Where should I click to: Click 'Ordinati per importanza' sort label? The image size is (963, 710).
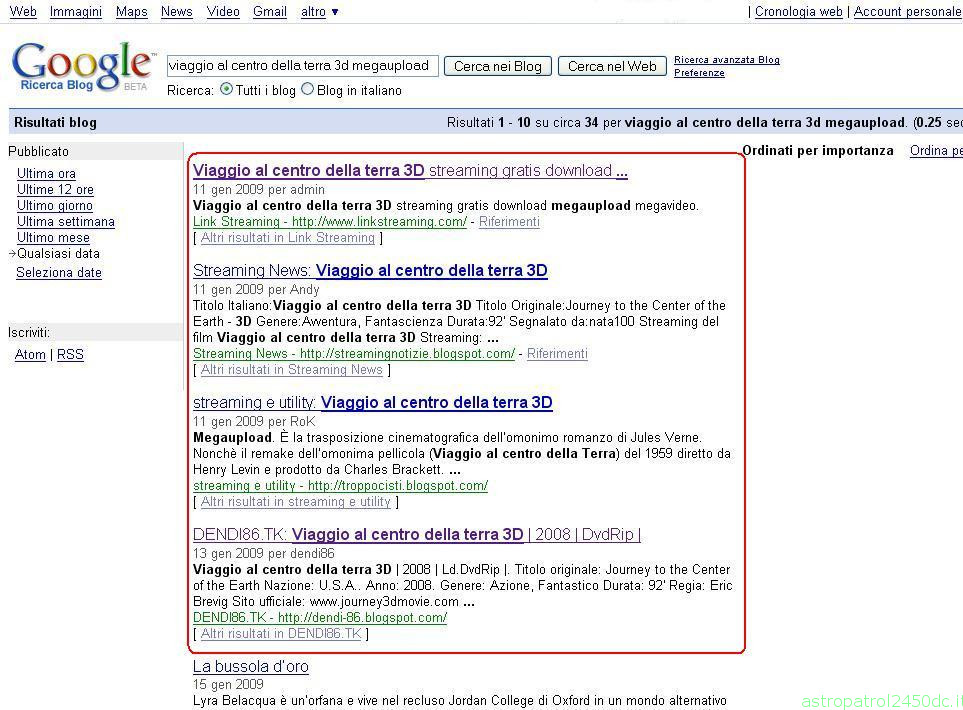pos(818,150)
